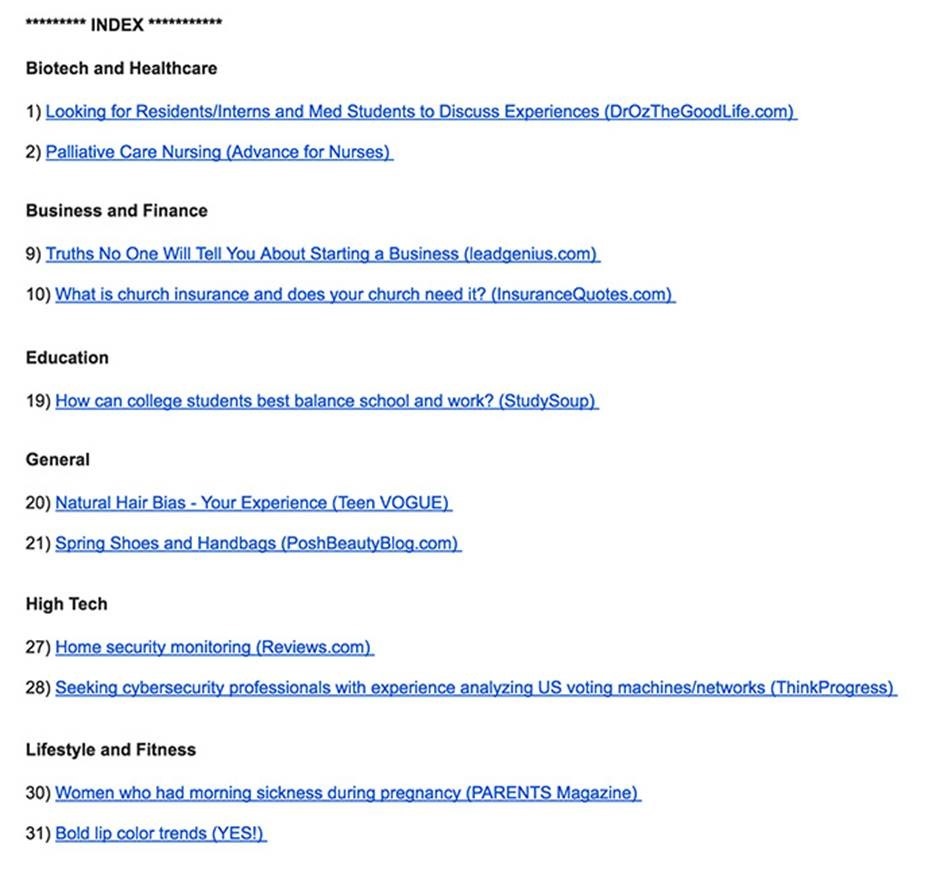The image size is (936, 875).
Task: Click the Education section heading
Action: 67,358
